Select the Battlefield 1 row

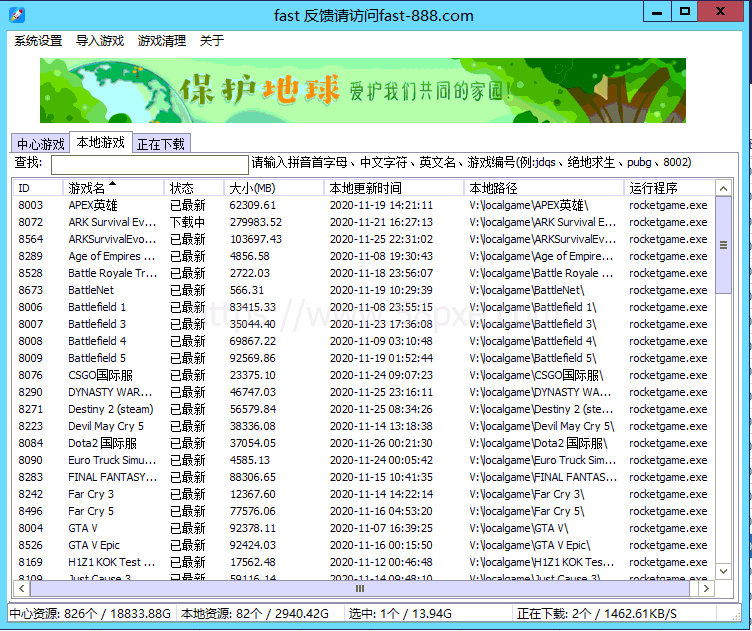[364, 307]
